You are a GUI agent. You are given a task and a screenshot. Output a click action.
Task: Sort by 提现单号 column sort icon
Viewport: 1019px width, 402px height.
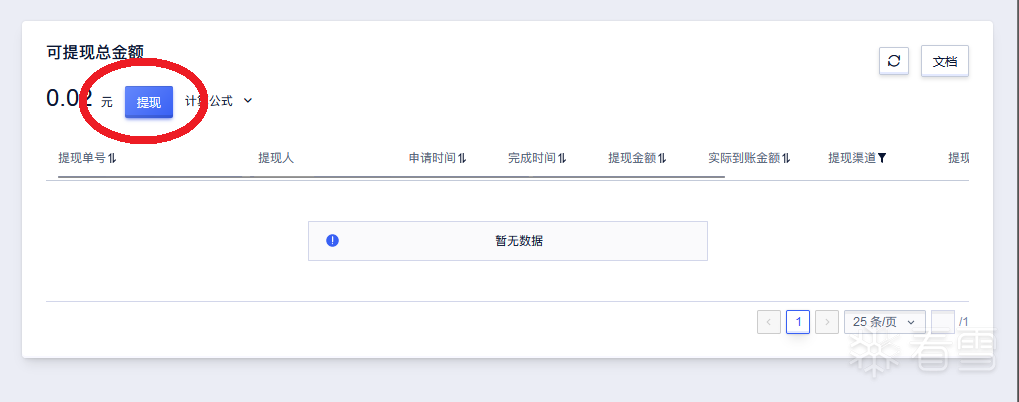[x=112, y=158]
